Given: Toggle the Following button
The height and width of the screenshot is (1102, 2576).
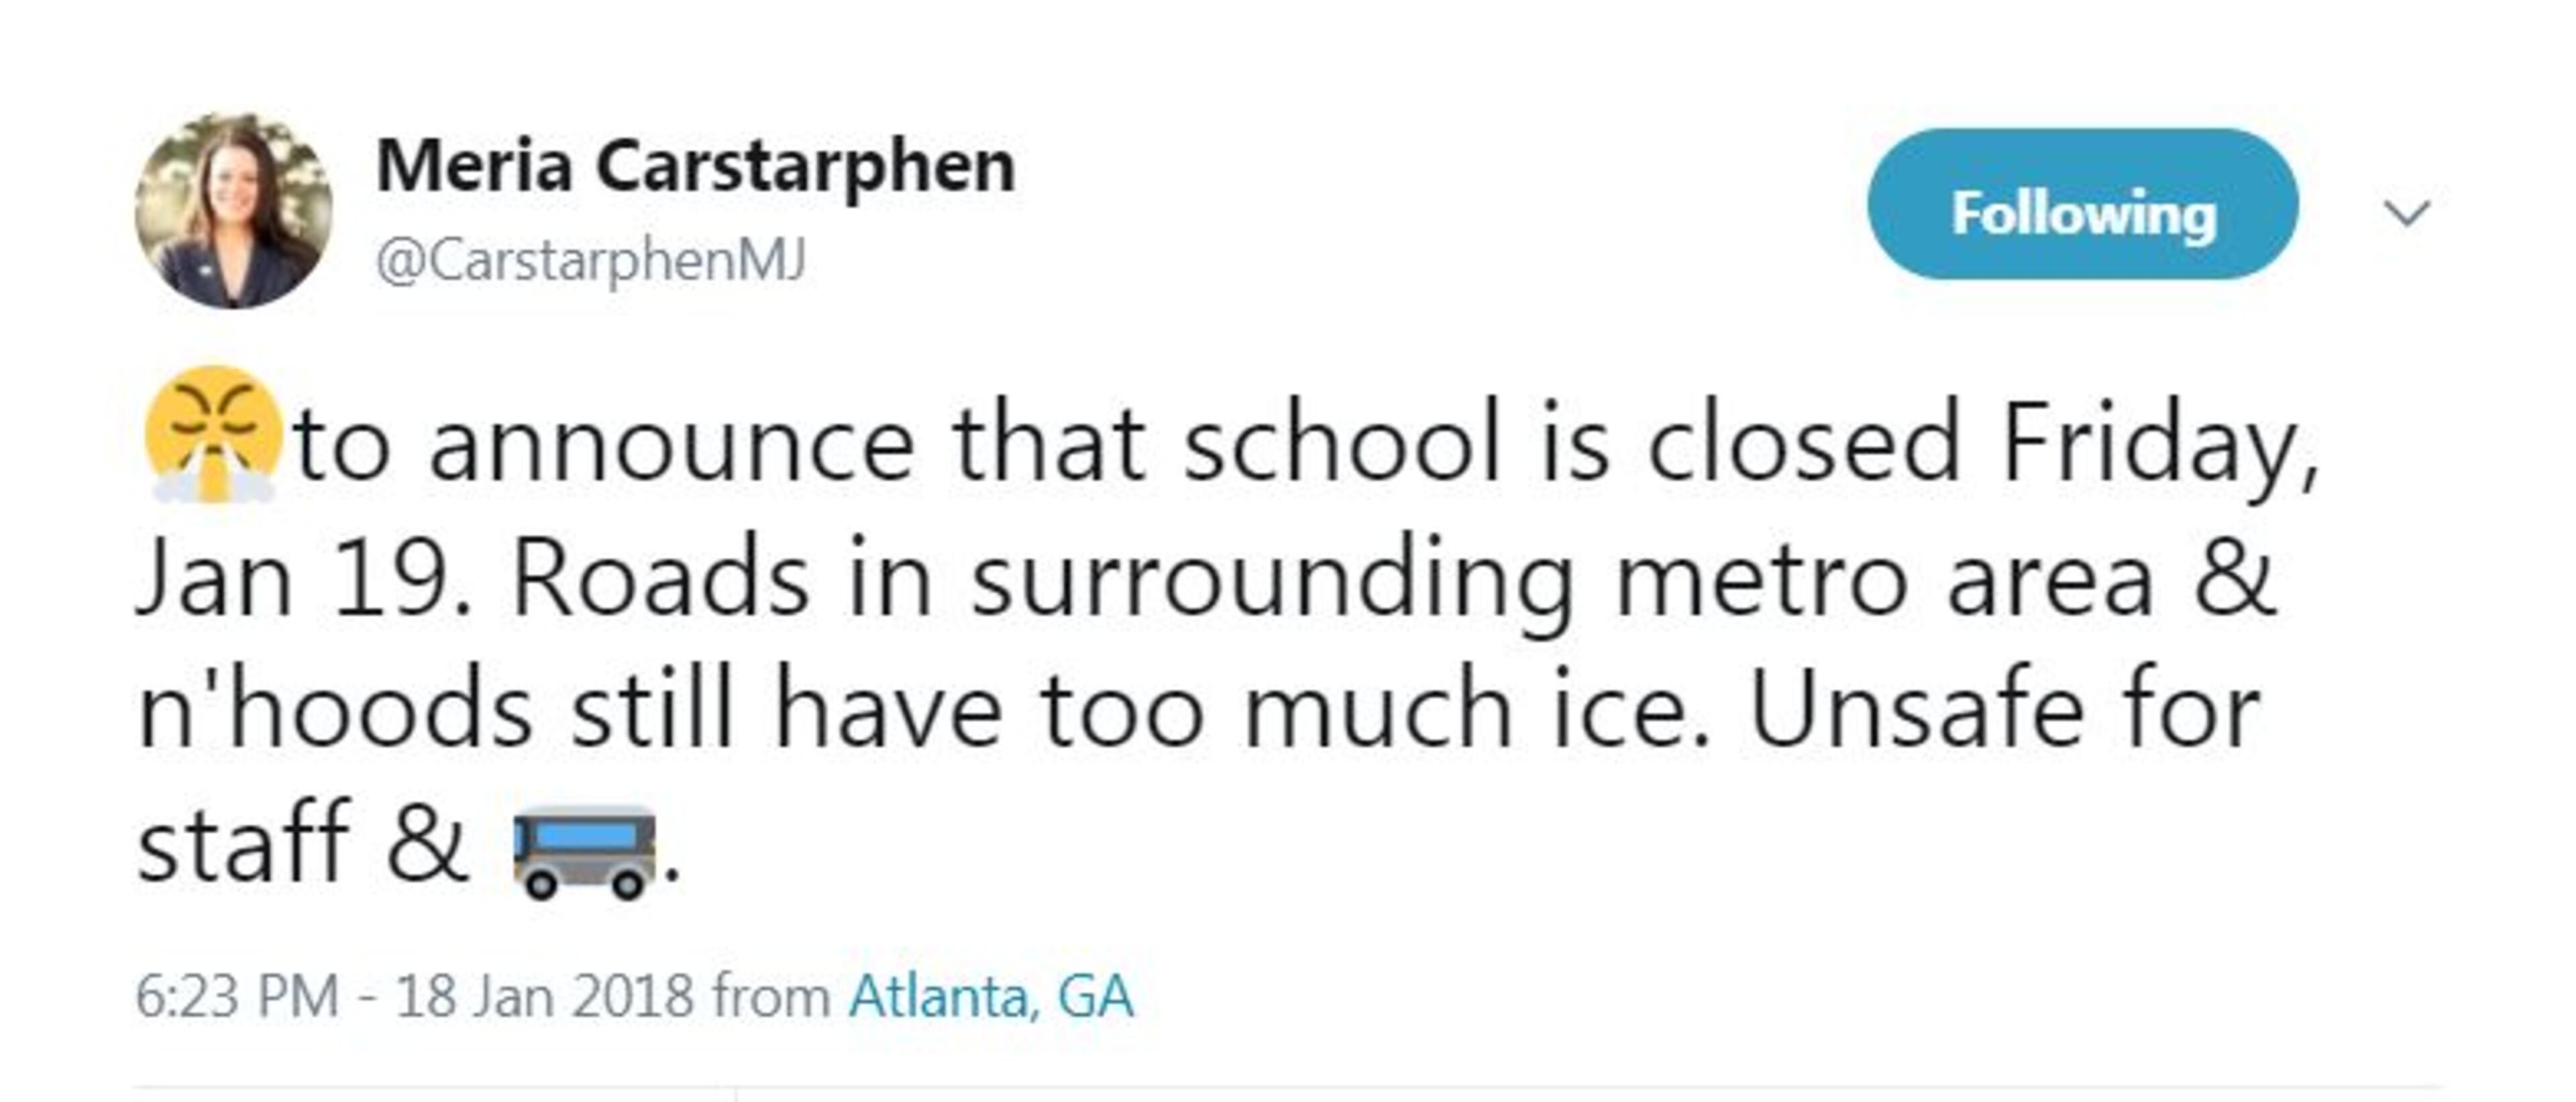Looking at the screenshot, I should (x=2082, y=204).
